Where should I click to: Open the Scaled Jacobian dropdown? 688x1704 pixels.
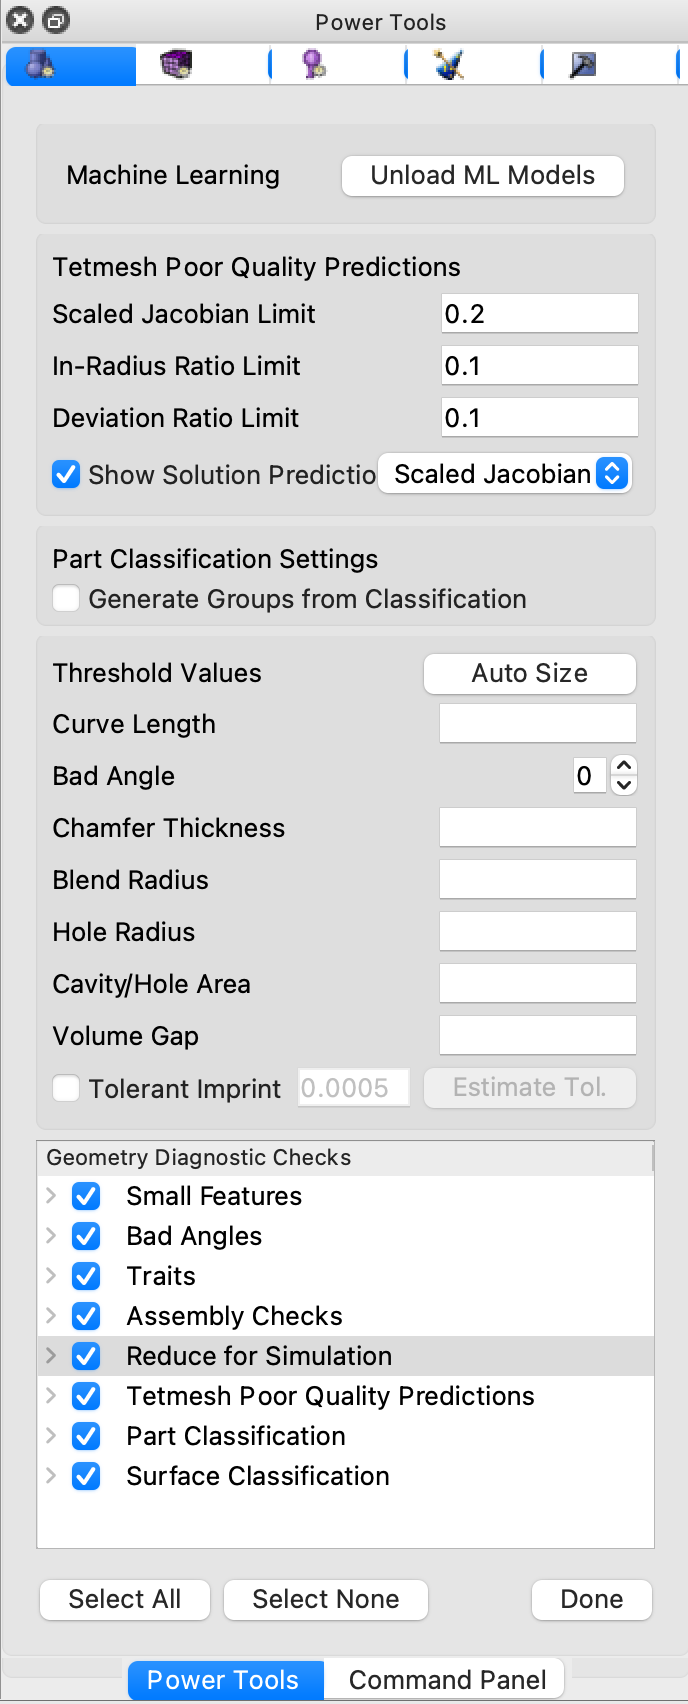(x=505, y=474)
